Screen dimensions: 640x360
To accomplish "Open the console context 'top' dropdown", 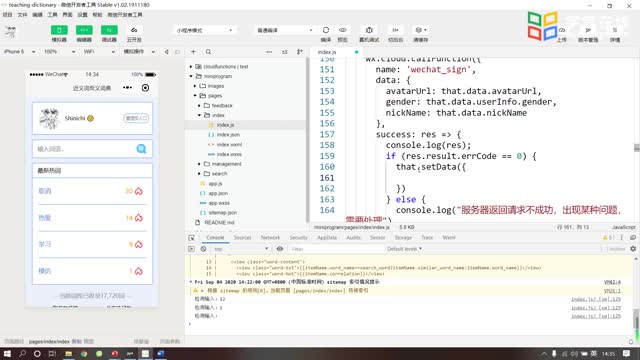I will [241, 249].
